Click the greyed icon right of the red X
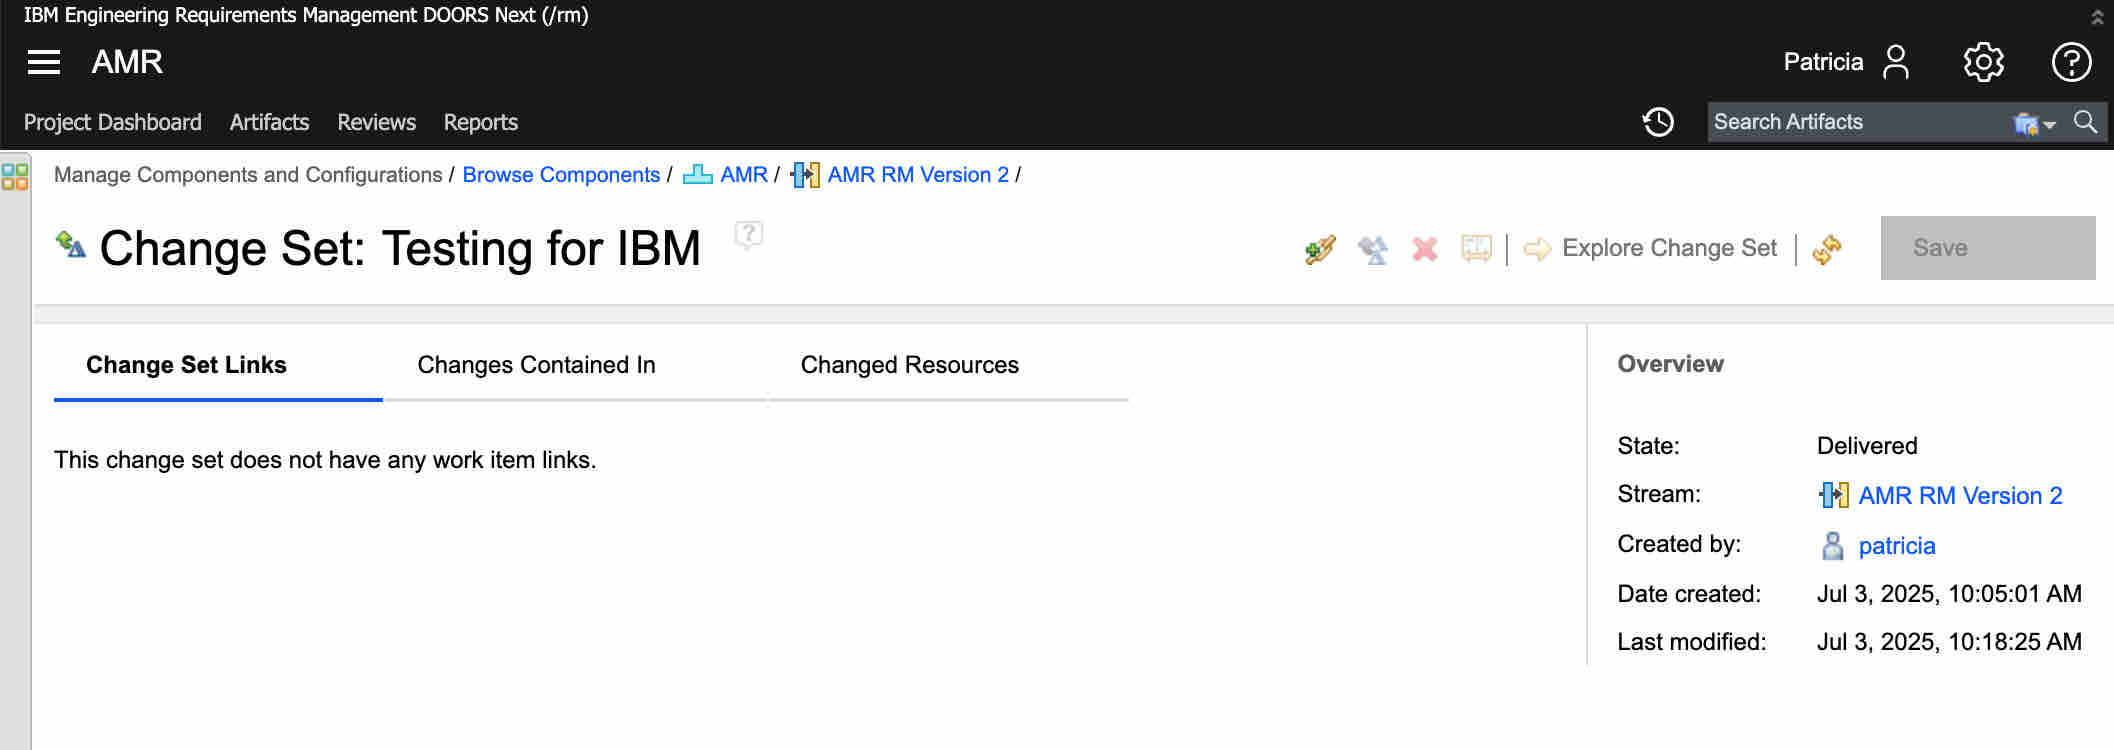 1476,249
